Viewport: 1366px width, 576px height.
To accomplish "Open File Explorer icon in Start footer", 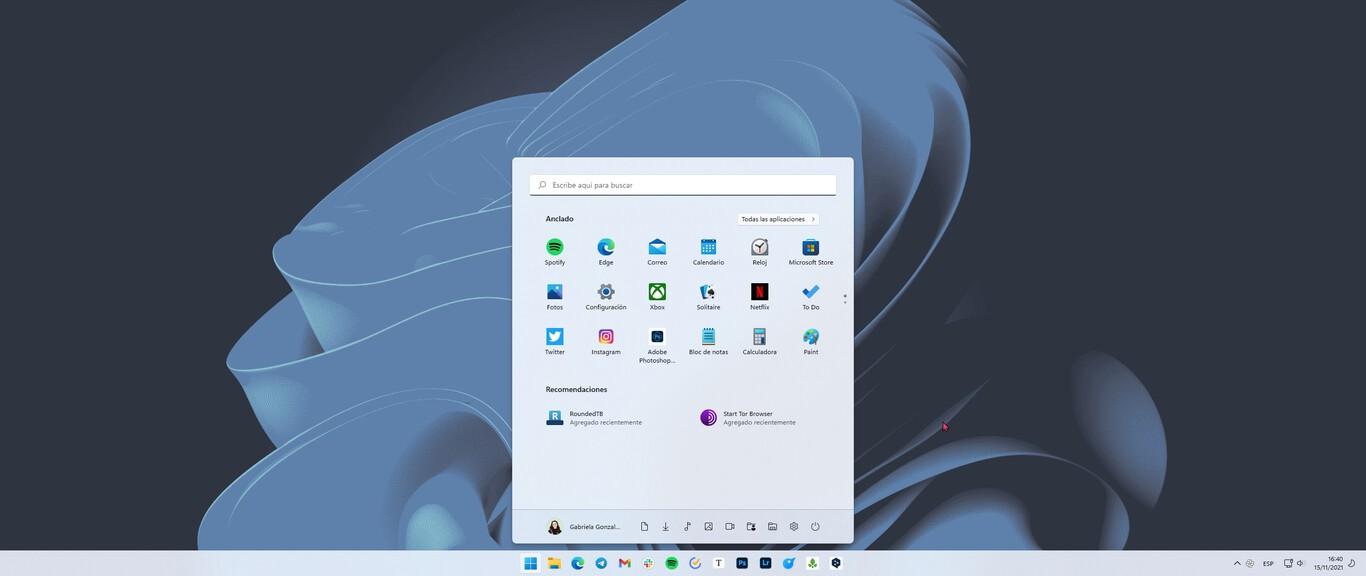I will click(x=773, y=527).
